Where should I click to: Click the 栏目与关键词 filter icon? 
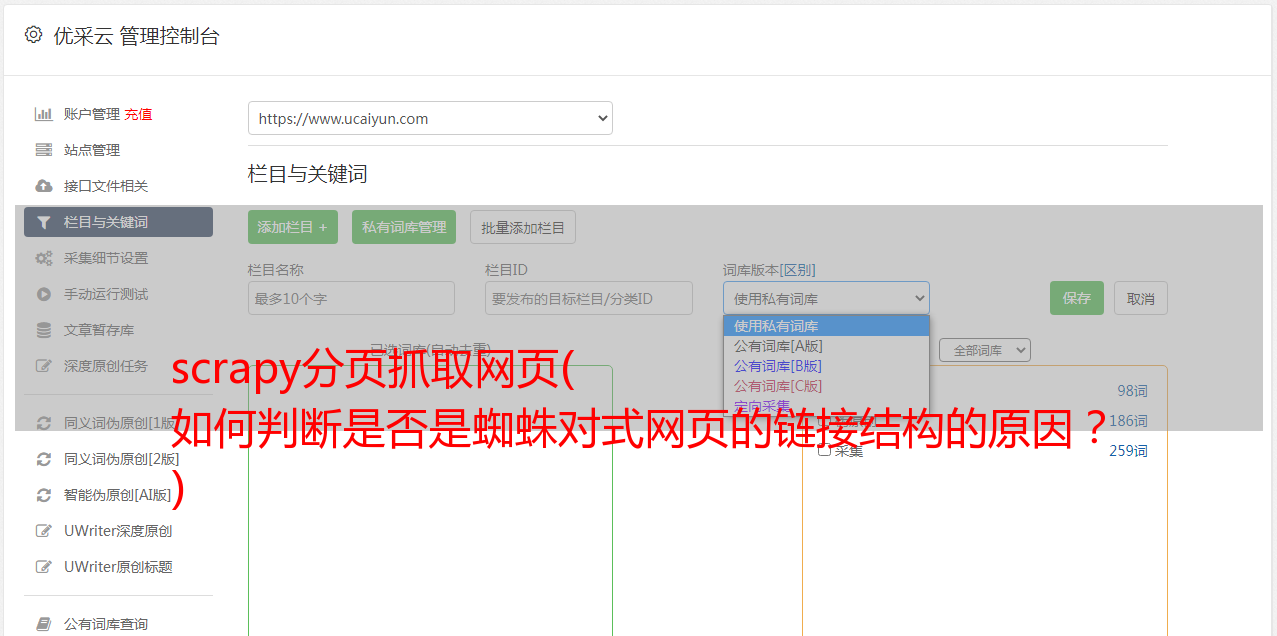click(x=44, y=222)
